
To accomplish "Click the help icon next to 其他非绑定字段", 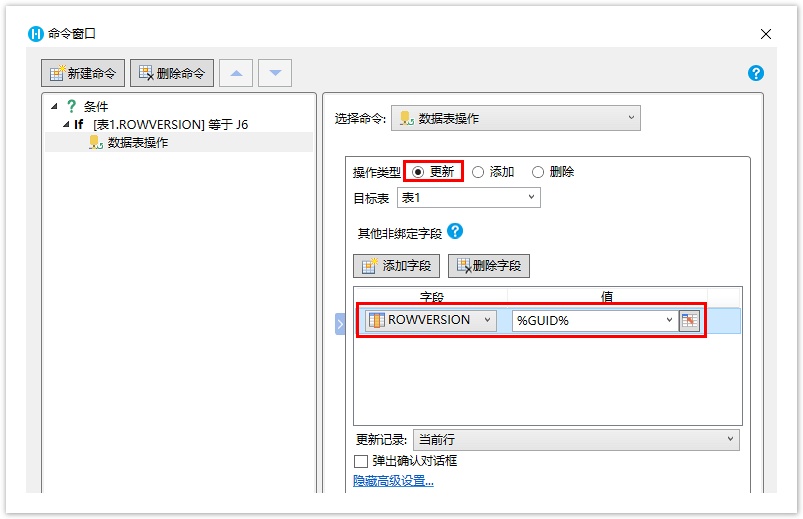I will pos(455,232).
